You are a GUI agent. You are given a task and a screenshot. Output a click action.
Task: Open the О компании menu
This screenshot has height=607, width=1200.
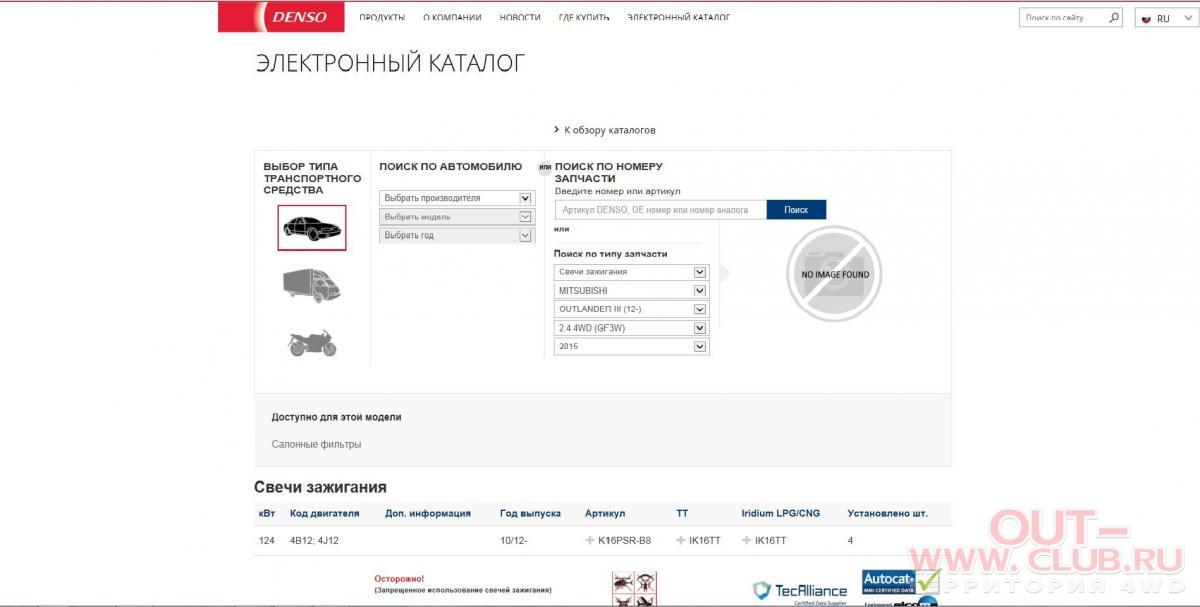pos(452,18)
